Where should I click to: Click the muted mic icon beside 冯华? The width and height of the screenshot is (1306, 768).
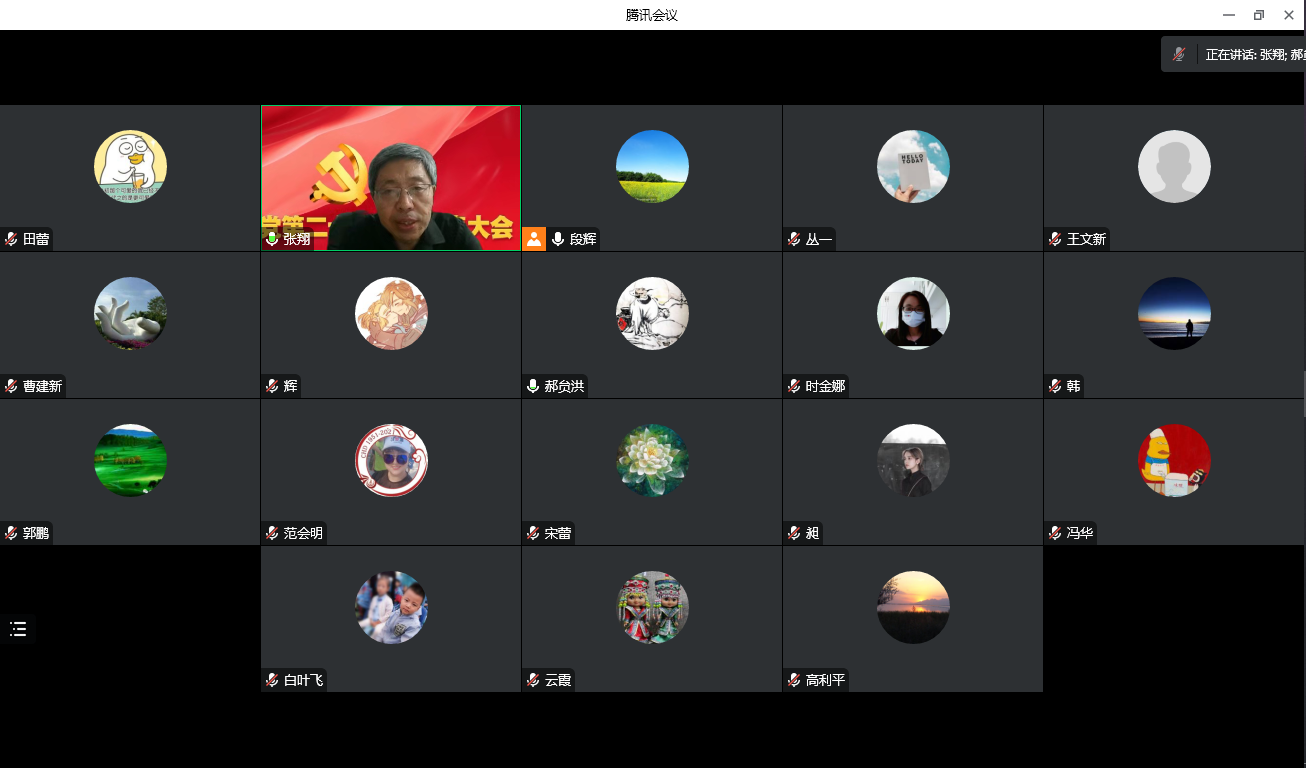click(x=1055, y=533)
